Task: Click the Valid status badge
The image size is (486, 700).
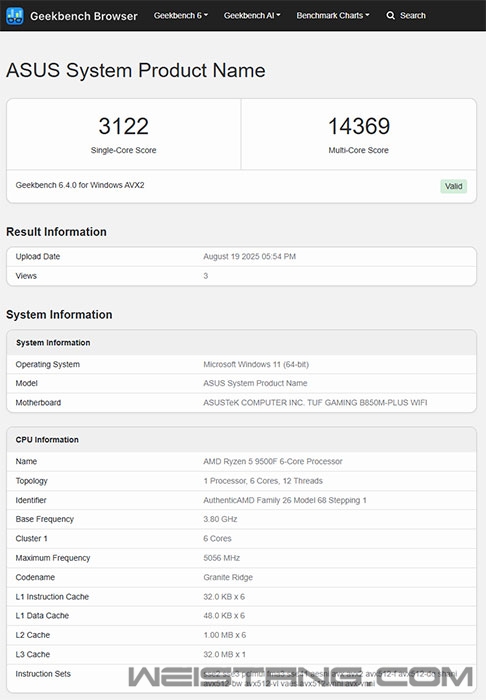Action: [x=453, y=186]
